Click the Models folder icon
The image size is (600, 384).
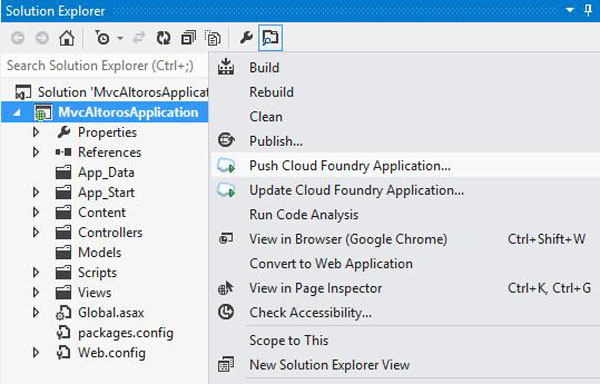(63, 252)
